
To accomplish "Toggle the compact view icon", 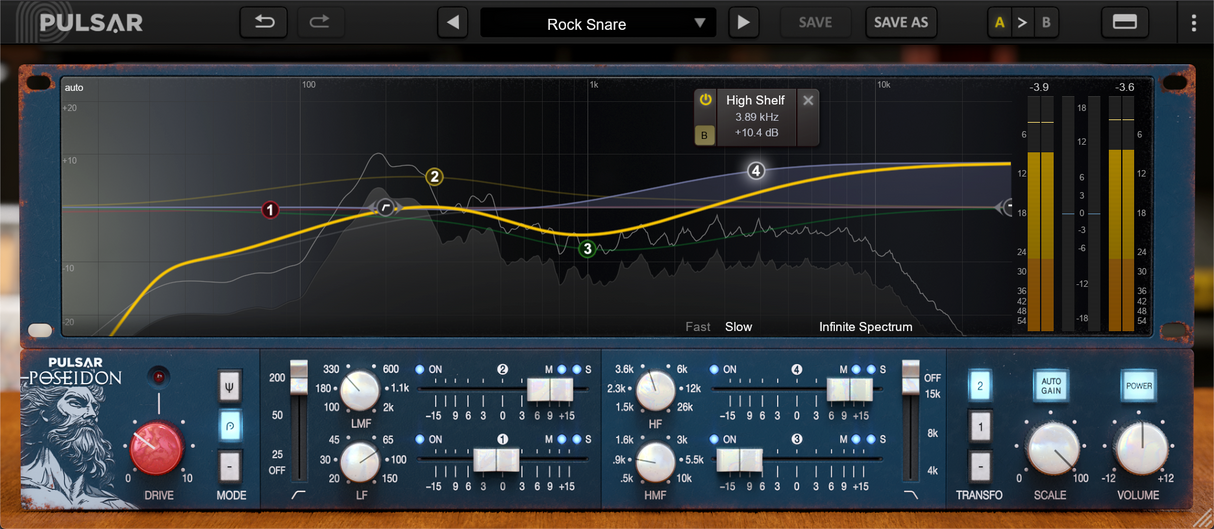I will click(x=1124, y=22).
